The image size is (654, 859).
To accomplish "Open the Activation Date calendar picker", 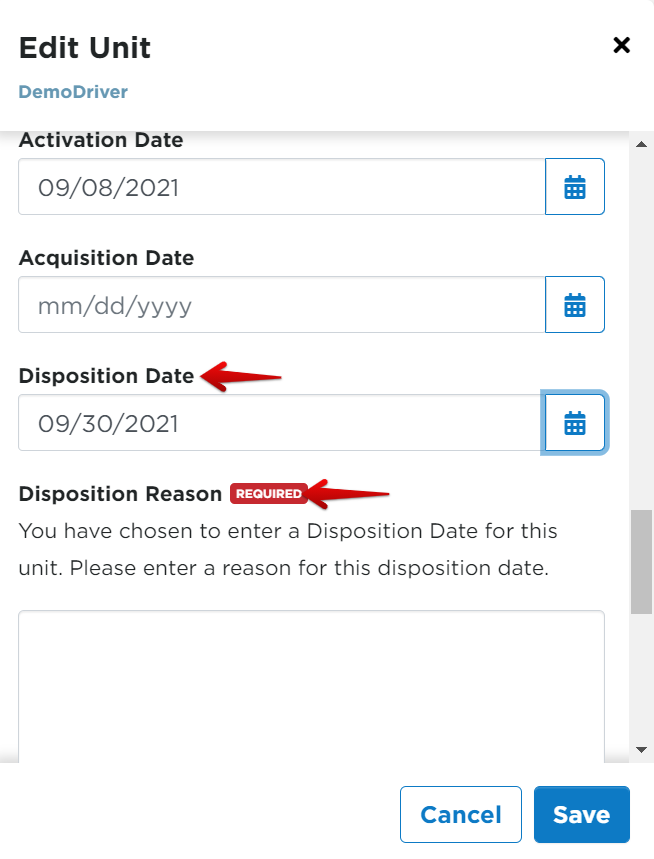I will (x=575, y=187).
